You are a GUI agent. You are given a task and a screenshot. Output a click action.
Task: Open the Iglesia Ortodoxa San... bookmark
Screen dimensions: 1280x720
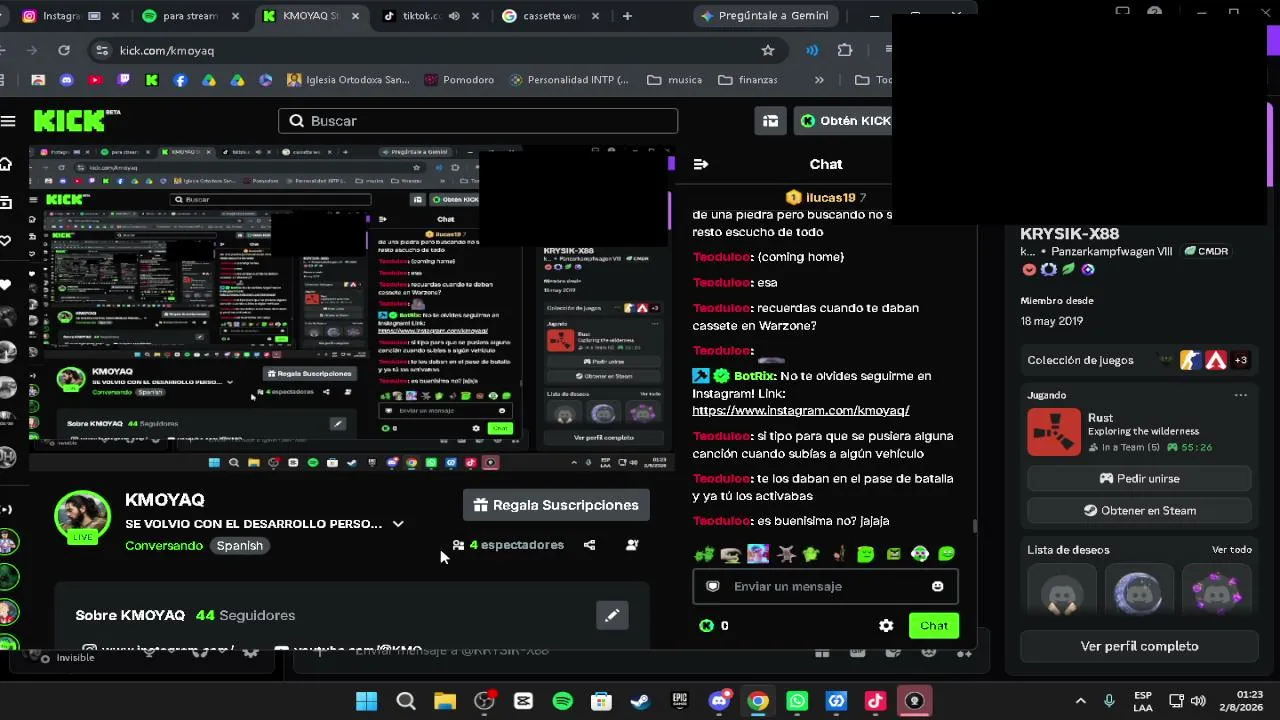(348, 80)
